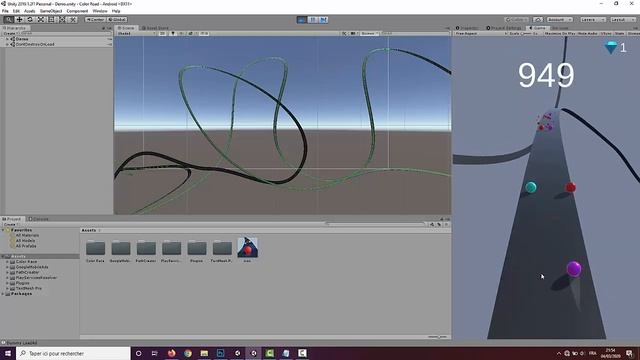This screenshot has height=360, width=640.
Task: Switch to the Game tab
Action: (x=537, y=28)
